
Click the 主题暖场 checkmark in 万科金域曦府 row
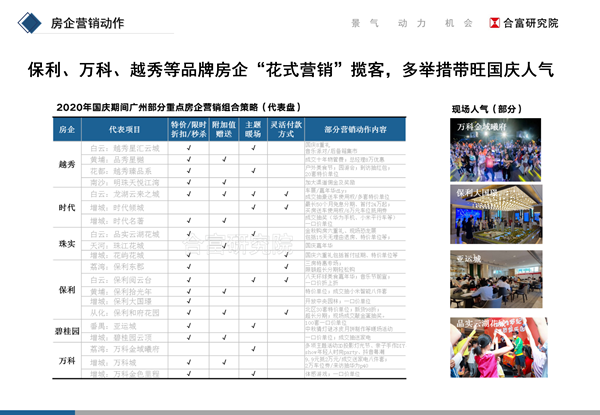253,348
